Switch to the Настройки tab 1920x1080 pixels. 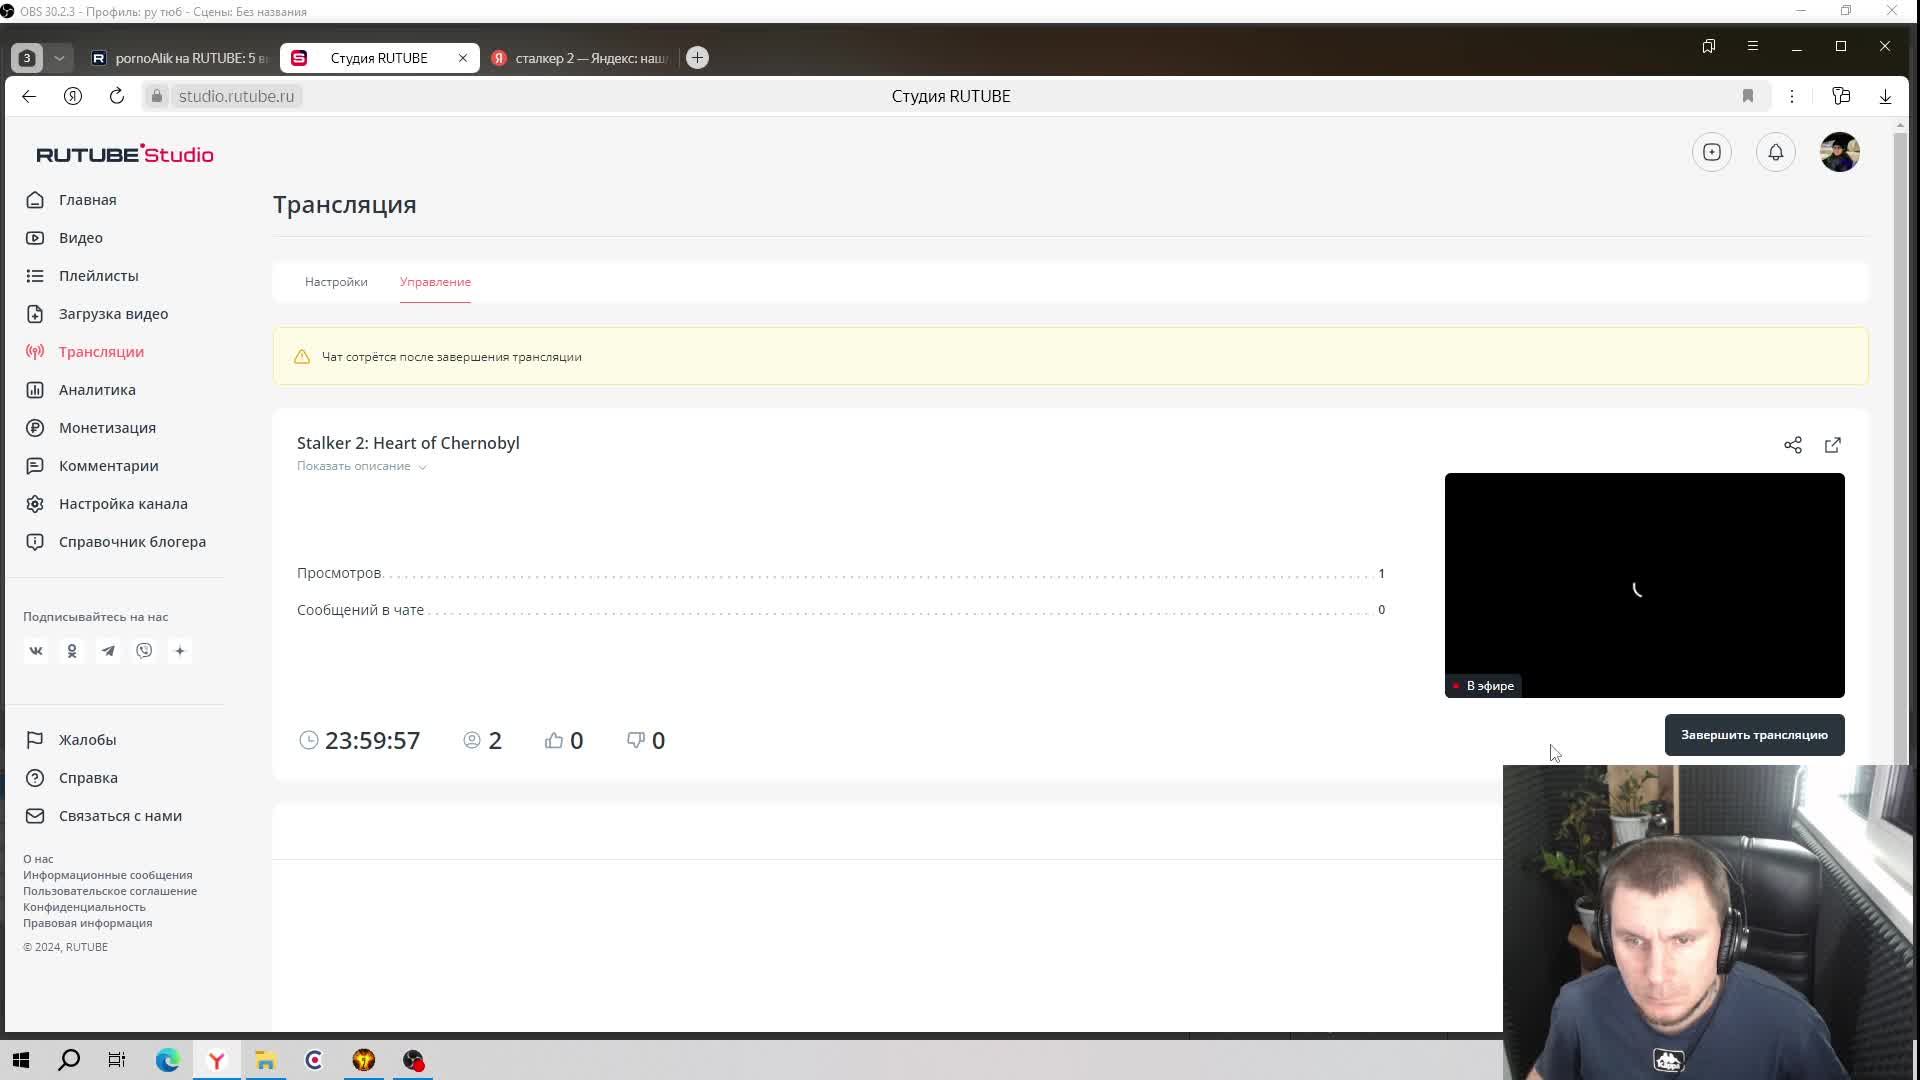[x=336, y=282]
